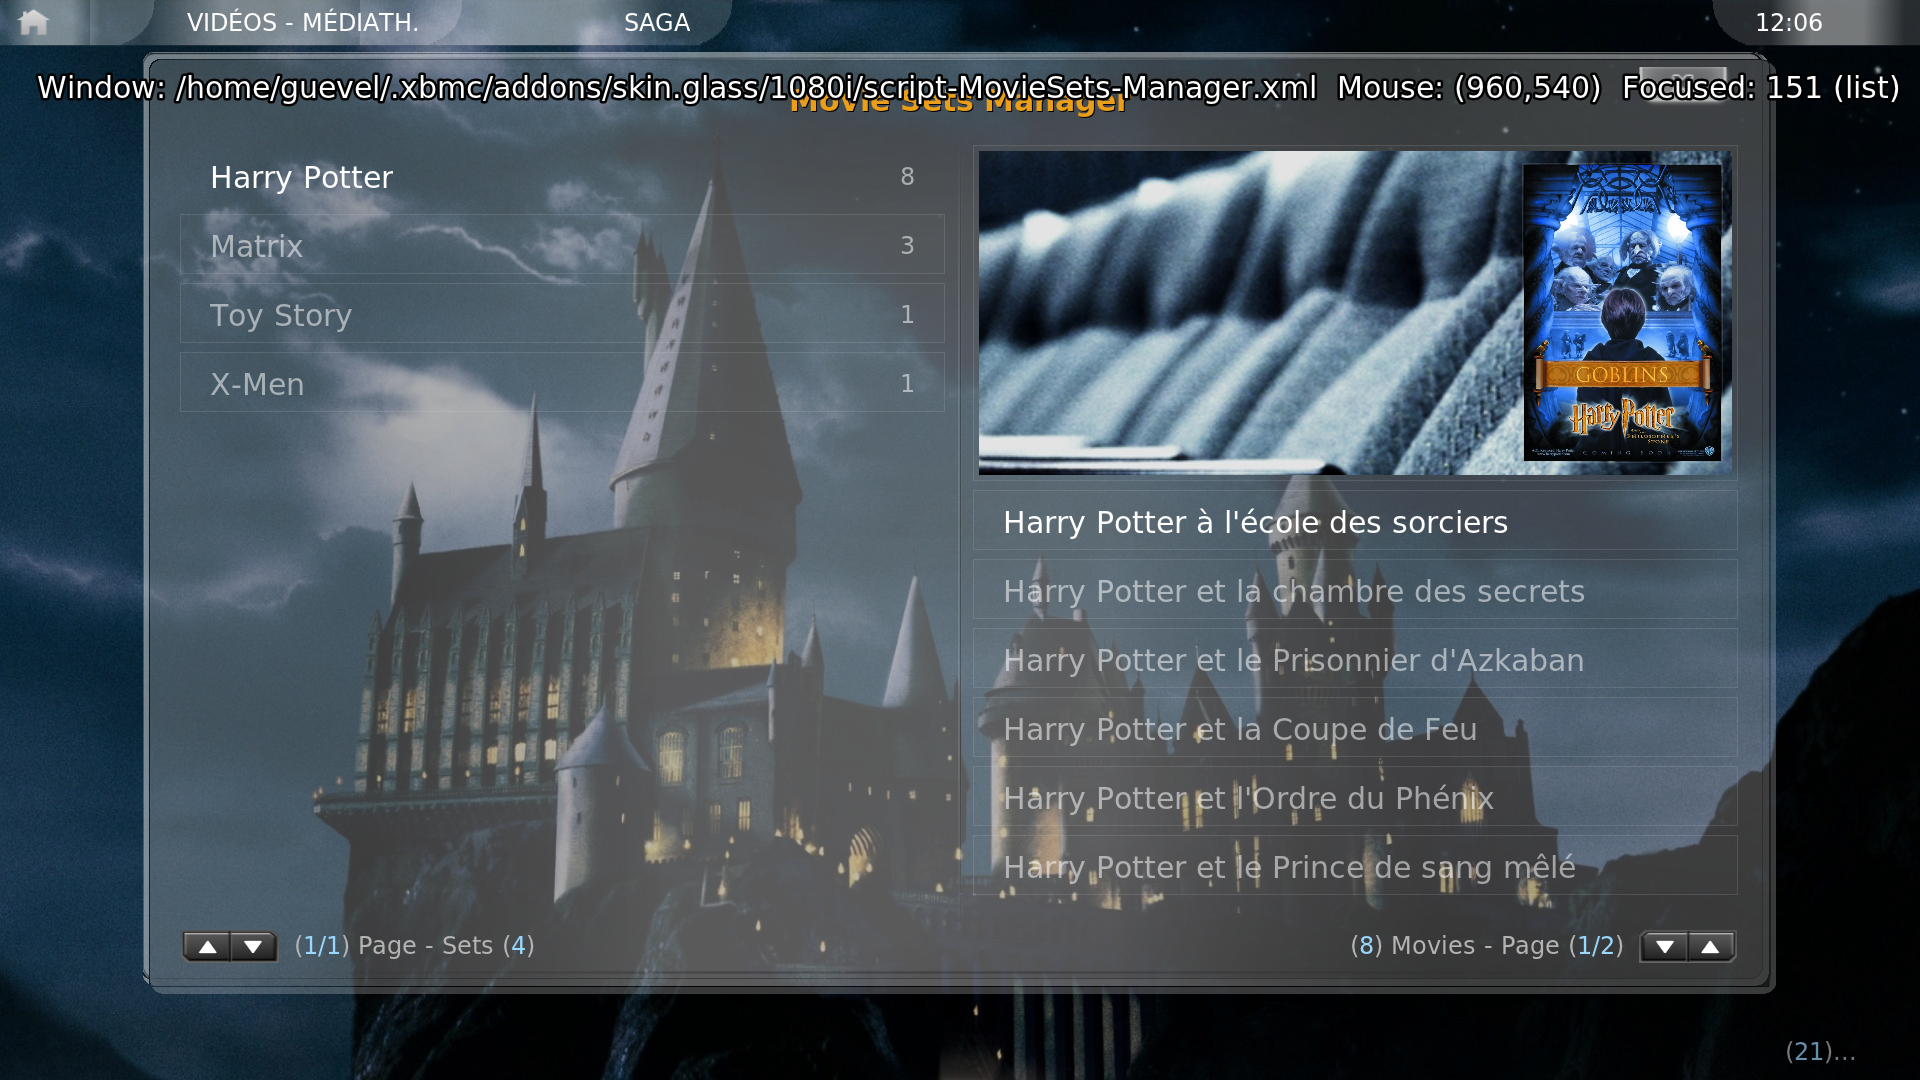Click the 12:06 clock display
This screenshot has height=1080, width=1920.
tap(1789, 22)
